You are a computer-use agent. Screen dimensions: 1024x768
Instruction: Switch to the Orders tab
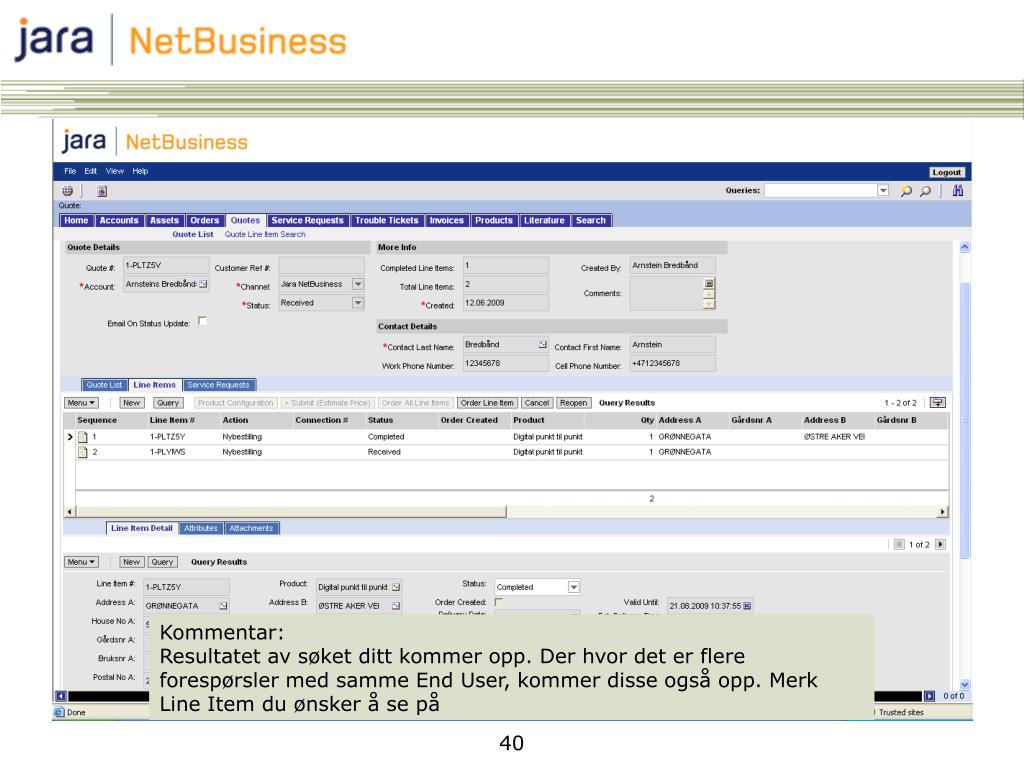click(x=205, y=221)
